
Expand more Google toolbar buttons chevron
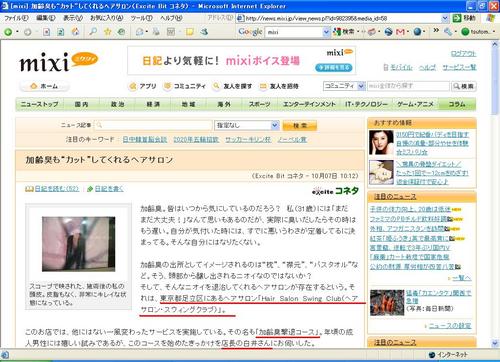[x=436, y=31]
